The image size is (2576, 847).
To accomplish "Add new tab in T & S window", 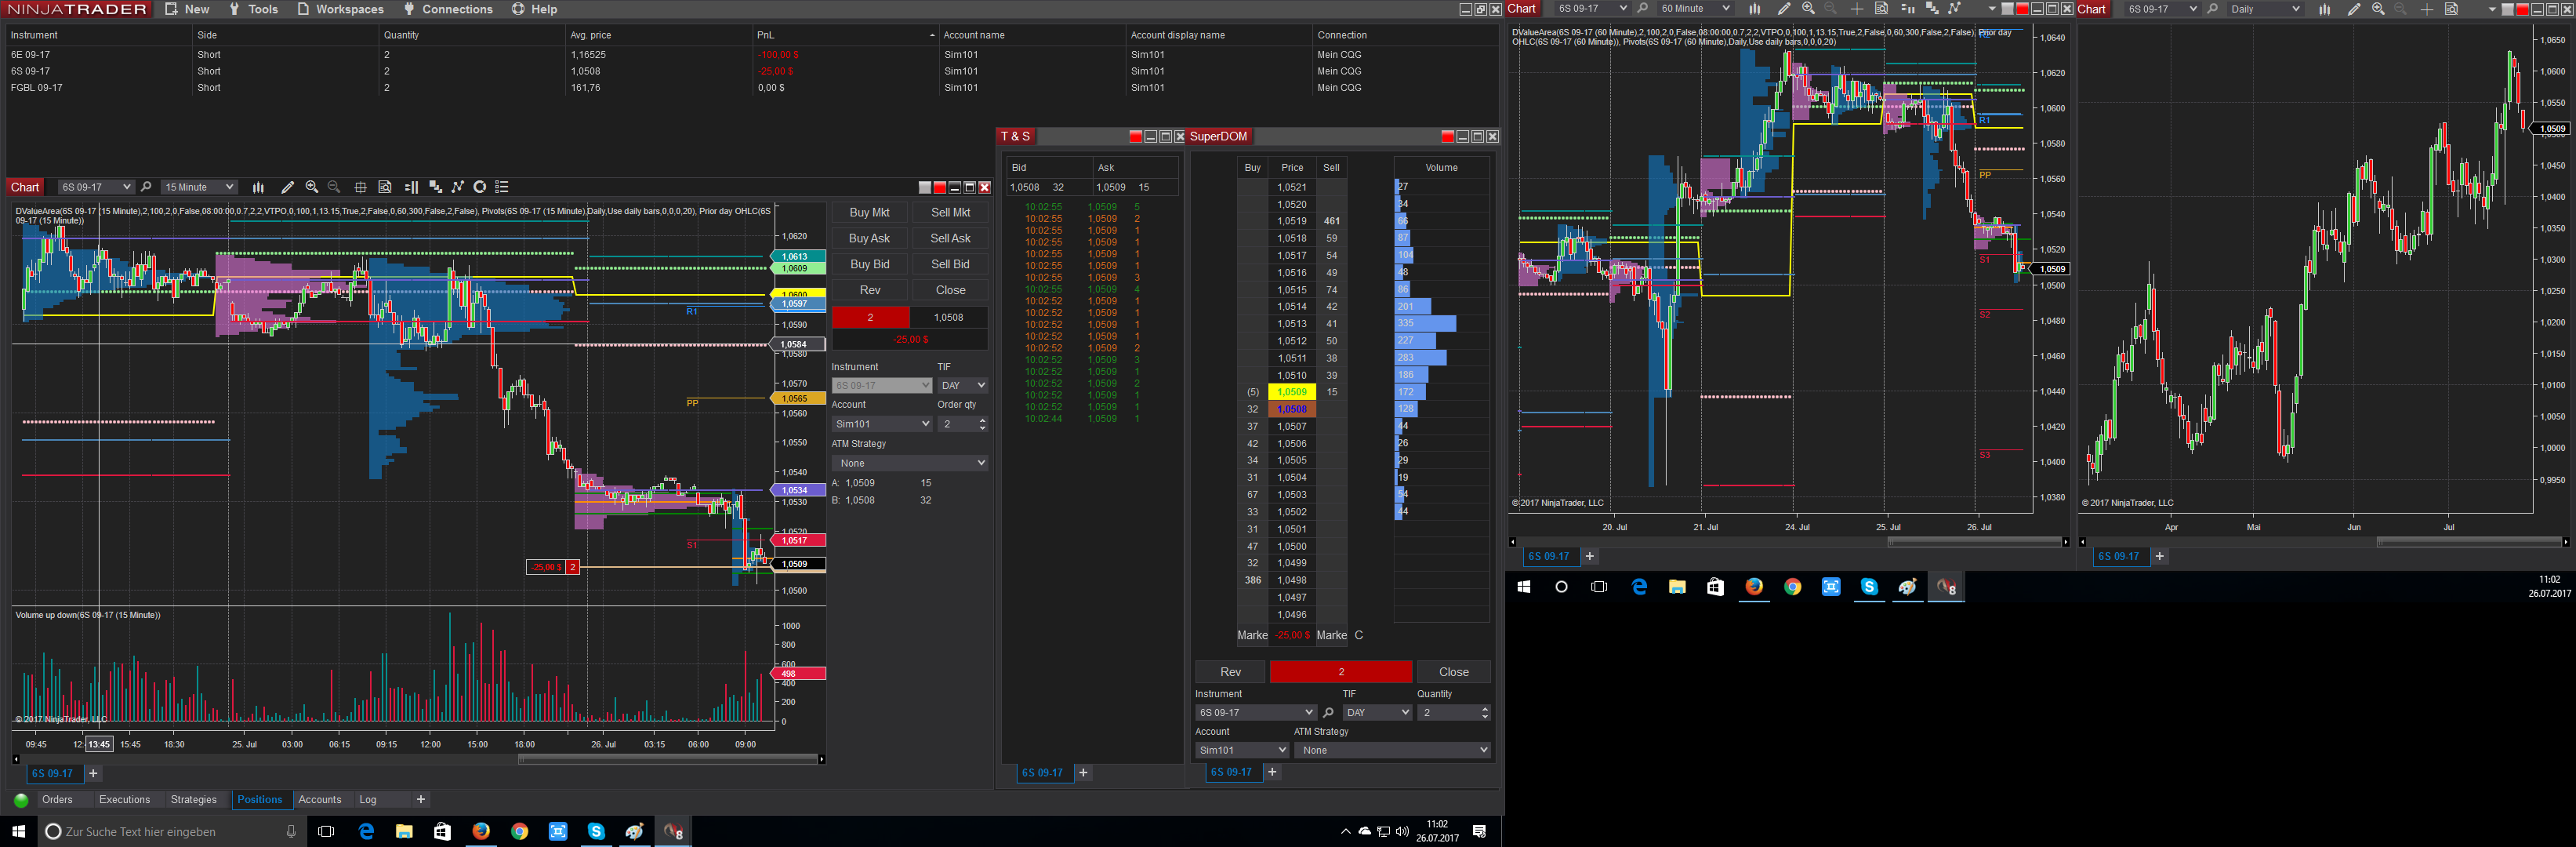I will (1083, 773).
